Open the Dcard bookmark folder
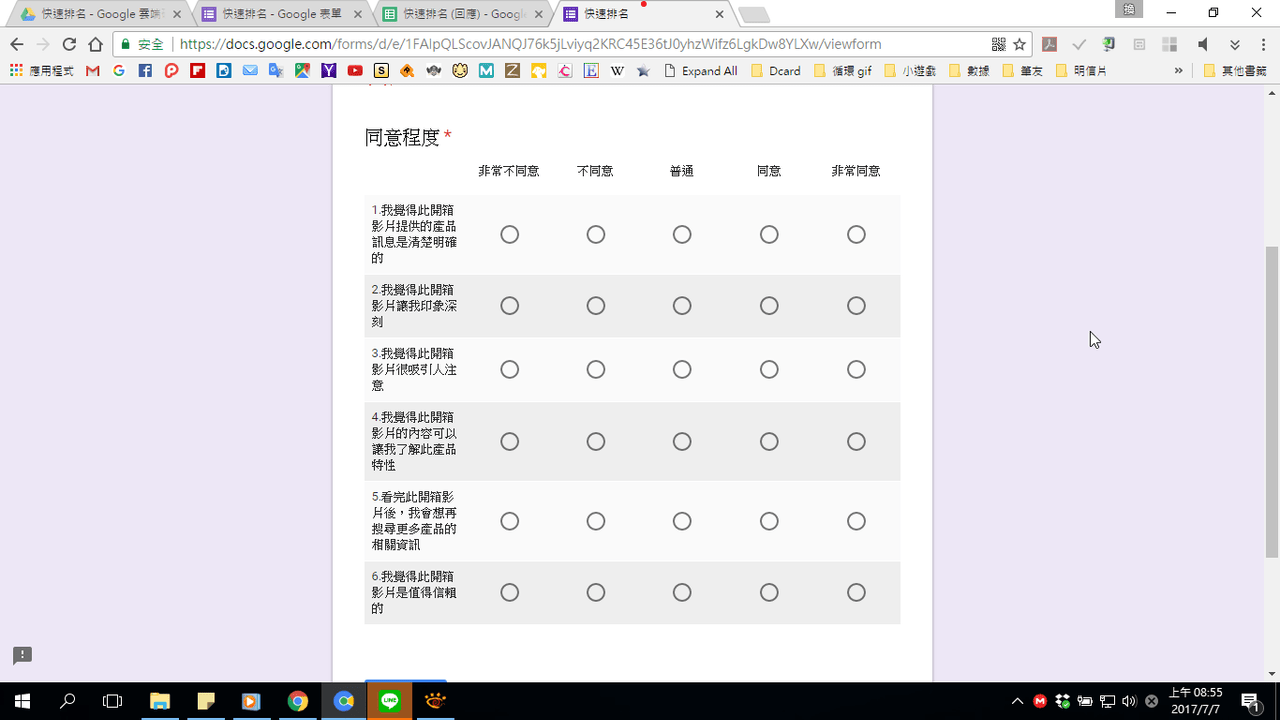Viewport: 1280px width, 720px height. [776, 71]
